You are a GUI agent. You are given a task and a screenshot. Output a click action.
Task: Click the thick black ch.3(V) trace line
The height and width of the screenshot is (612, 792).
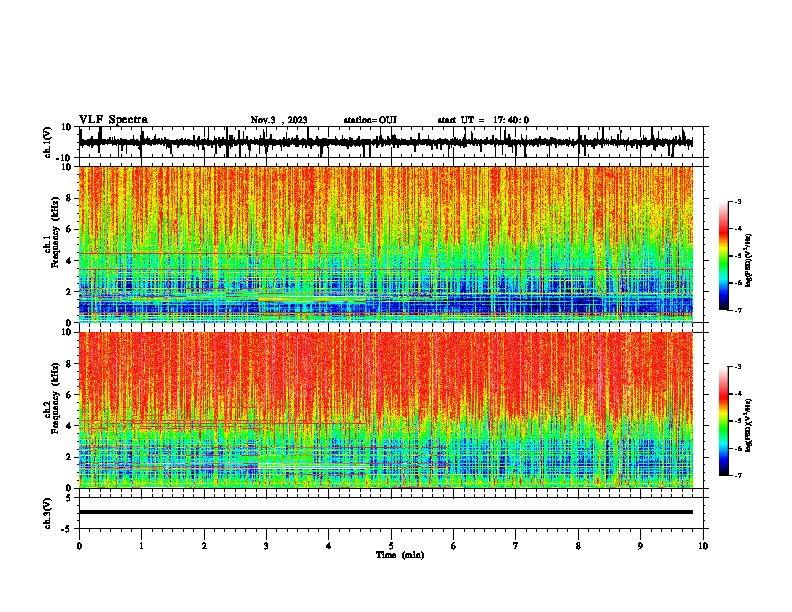click(x=385, y=512)
